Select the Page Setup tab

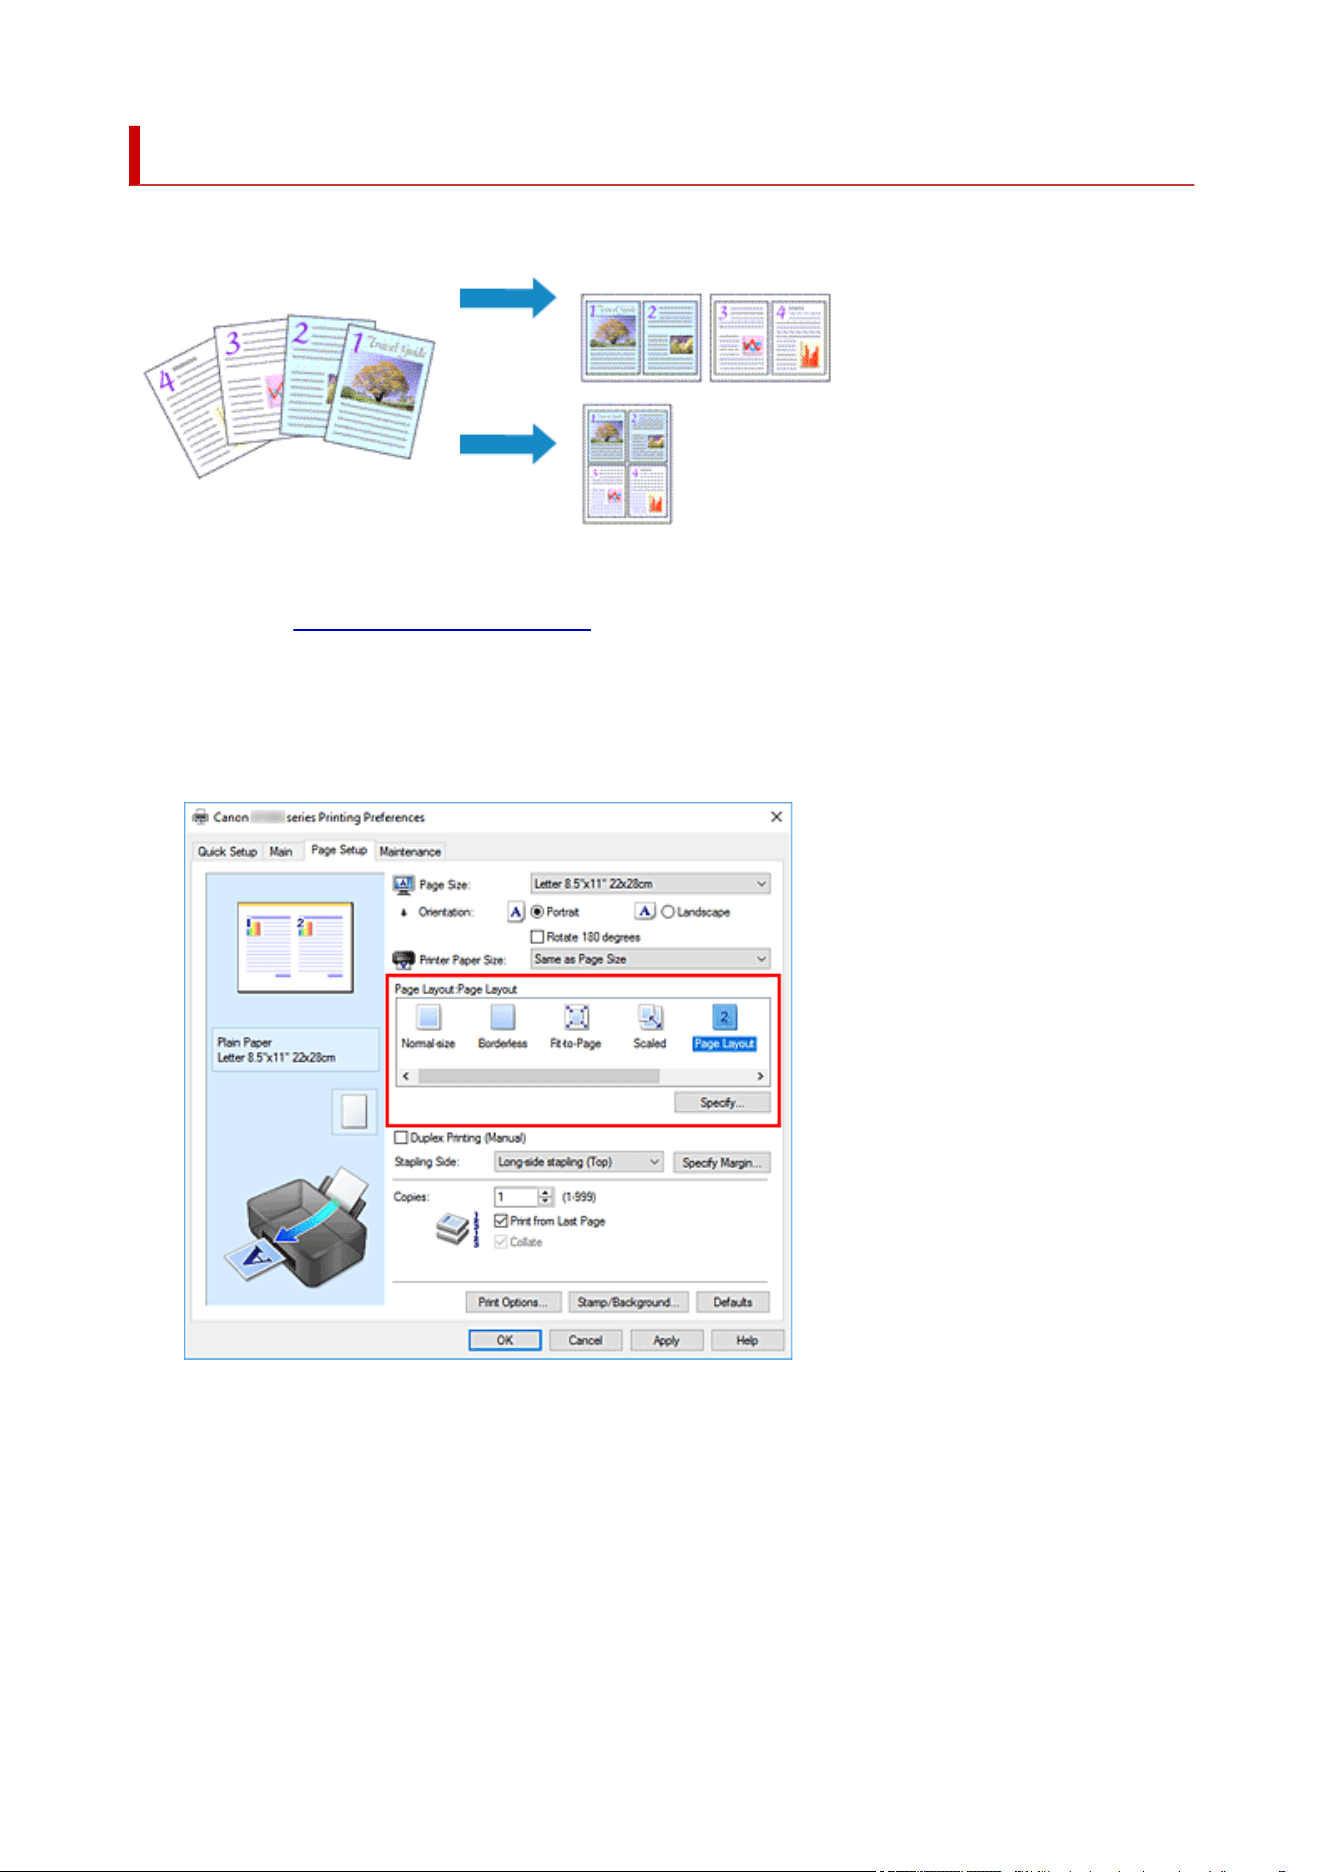pyautogui.click(x=339, y=850)
